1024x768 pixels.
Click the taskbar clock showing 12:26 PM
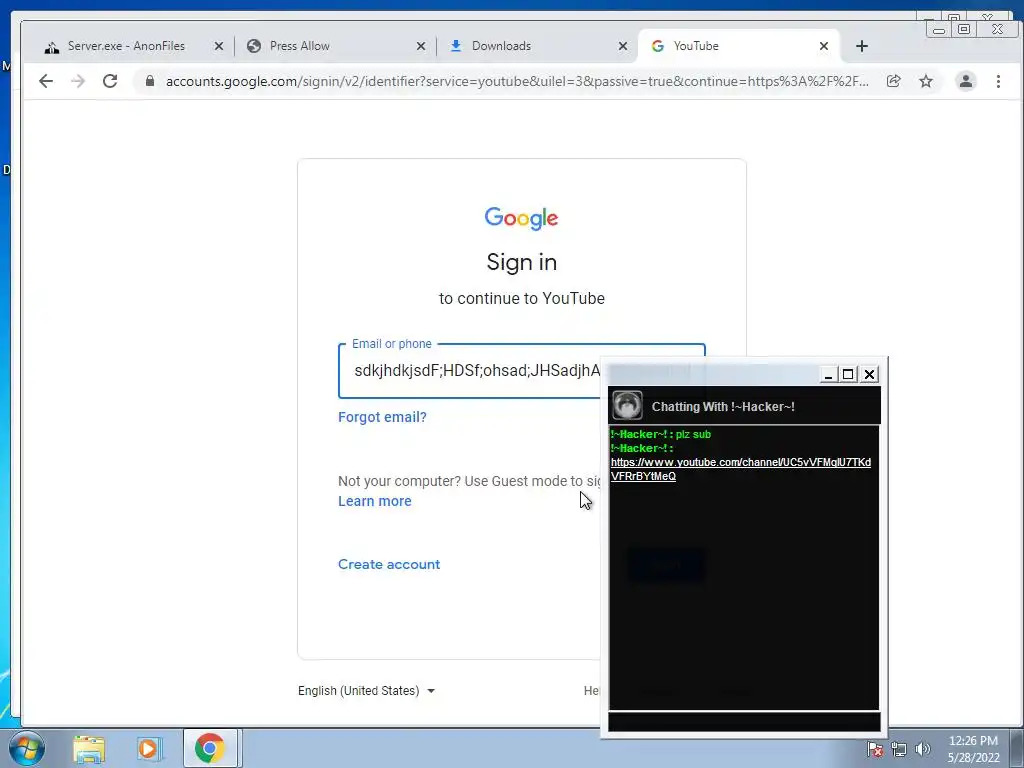973,749
